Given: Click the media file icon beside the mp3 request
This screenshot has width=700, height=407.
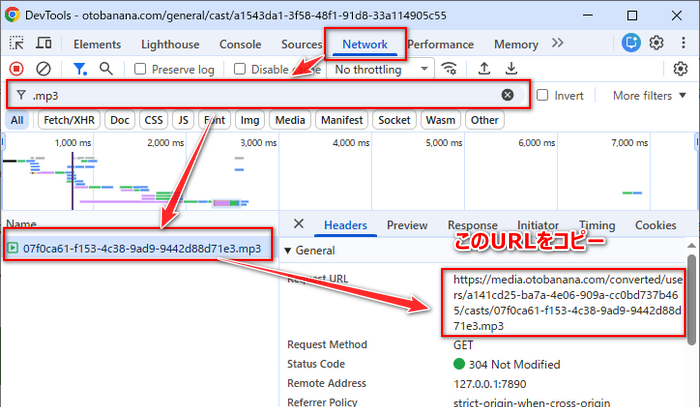Looking at the screenshot, I should 12,248.
